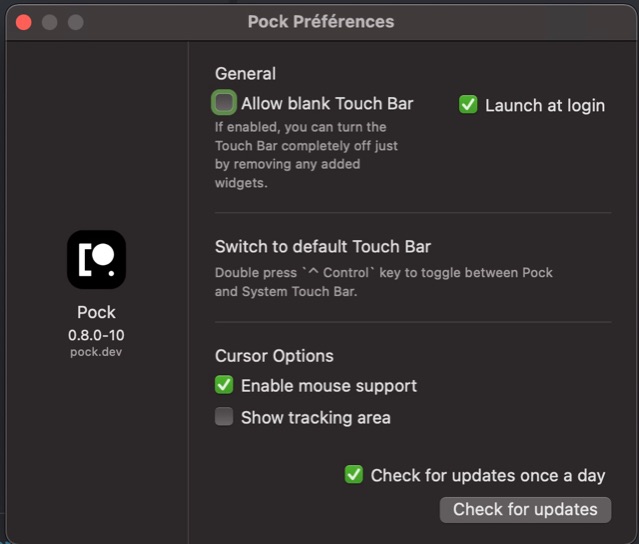Enable the Allow blank Touch Bar checkbox
The image size is (640, 544).
pos(224,103)
